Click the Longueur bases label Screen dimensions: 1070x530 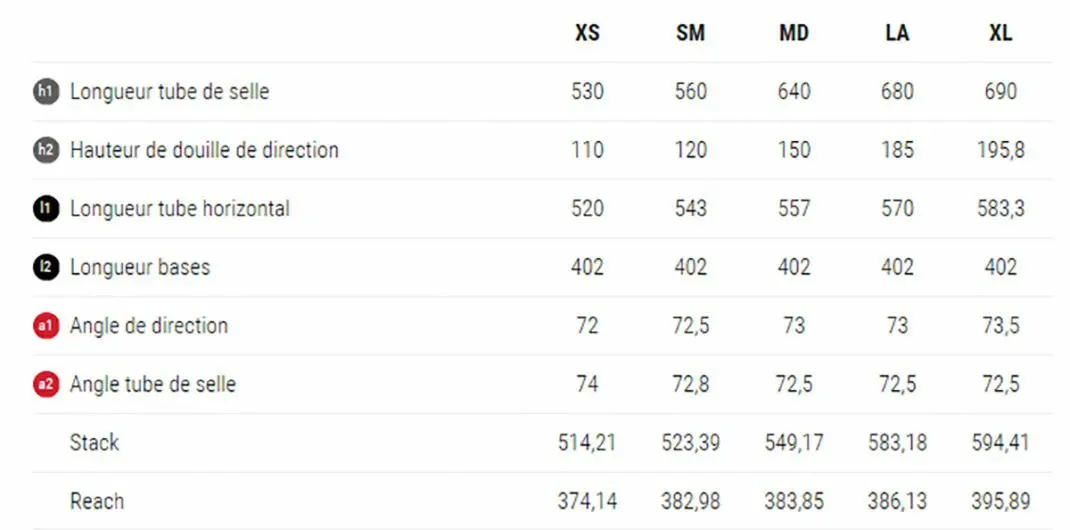pos(140,267)
